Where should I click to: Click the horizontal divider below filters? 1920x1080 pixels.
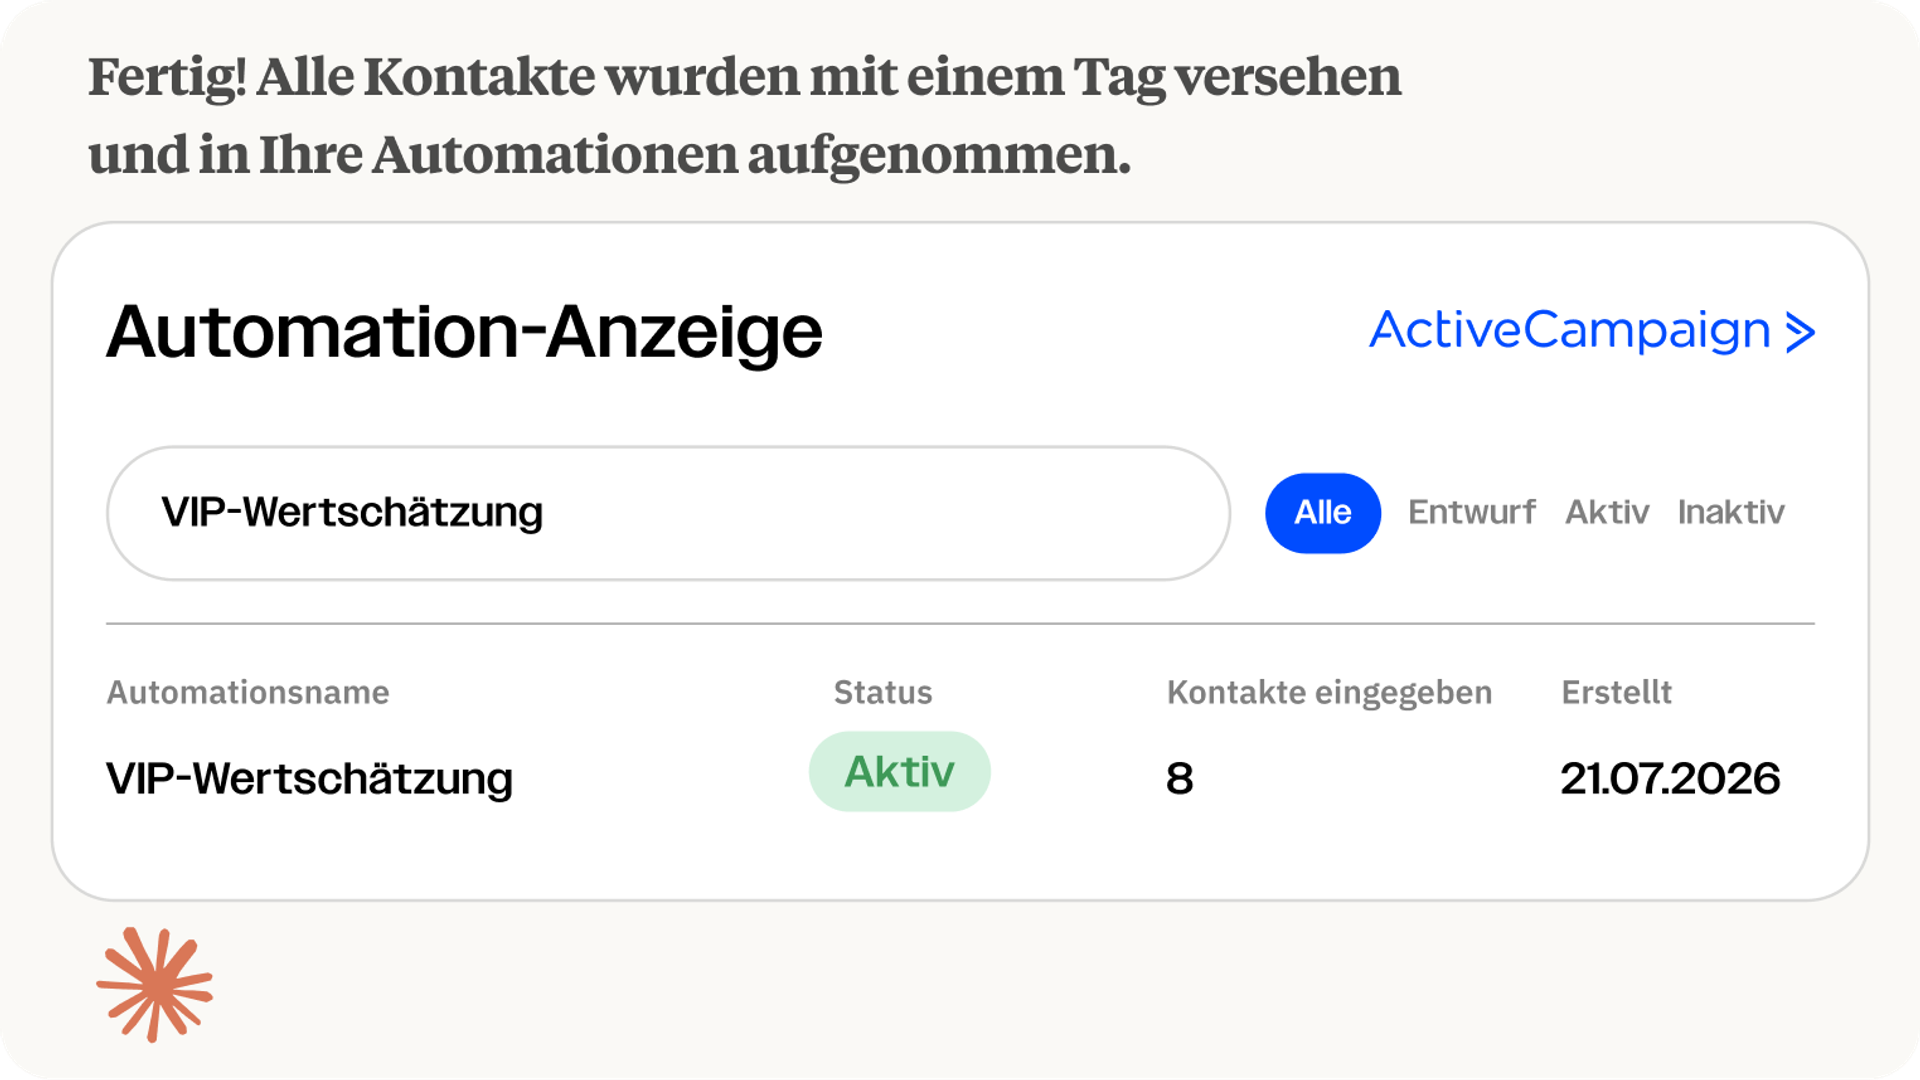tap(960, 624)
